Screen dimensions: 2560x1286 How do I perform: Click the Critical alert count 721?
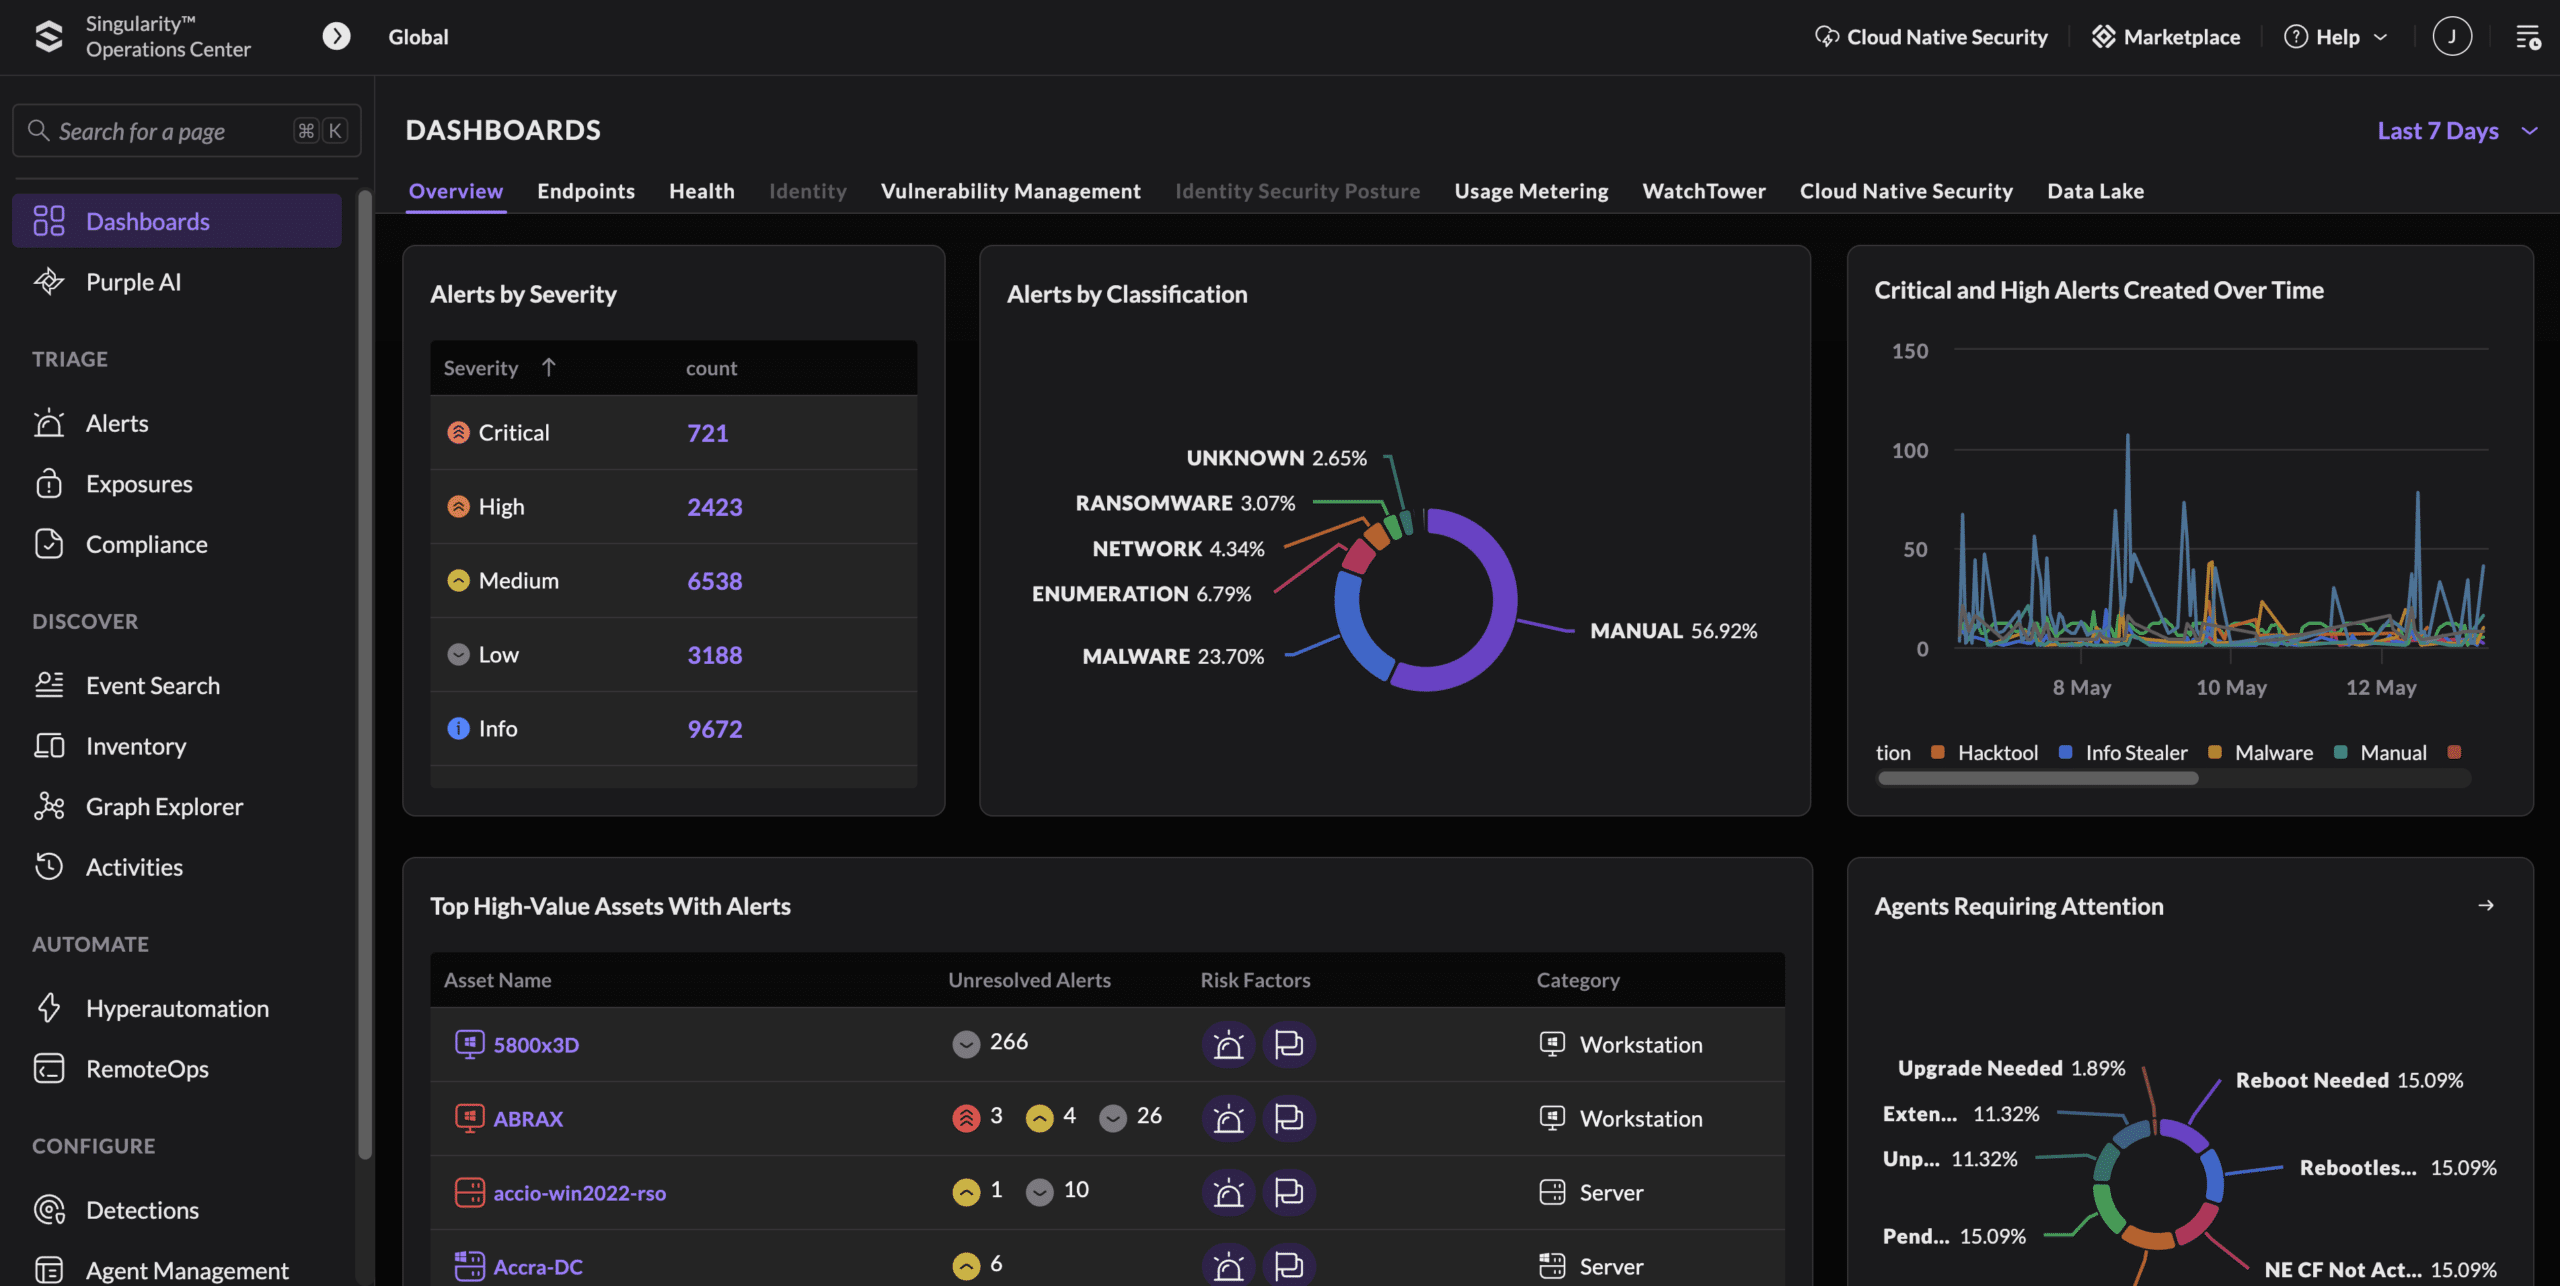pos(707,433)
